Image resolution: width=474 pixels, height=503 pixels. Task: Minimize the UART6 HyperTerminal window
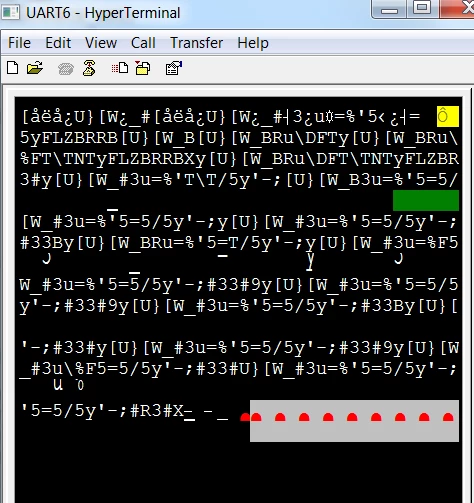pyautogui.click(x=389, y=9)
